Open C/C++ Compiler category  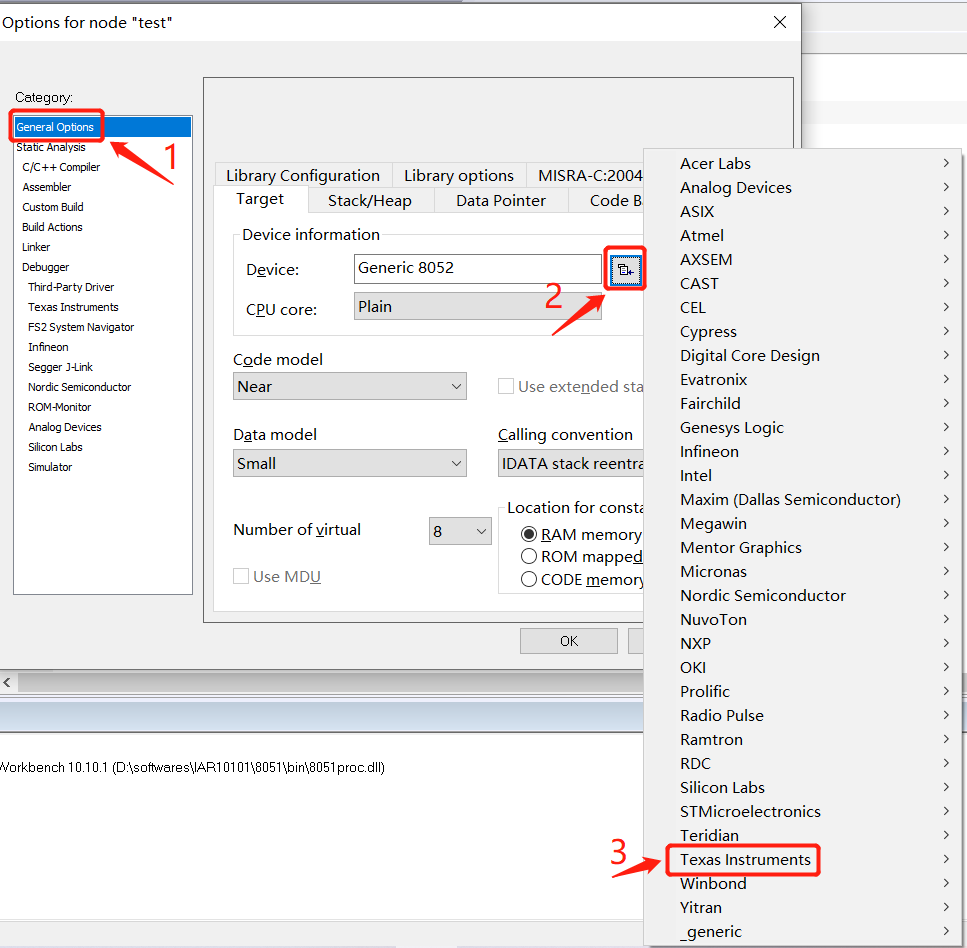click(61, 167)
